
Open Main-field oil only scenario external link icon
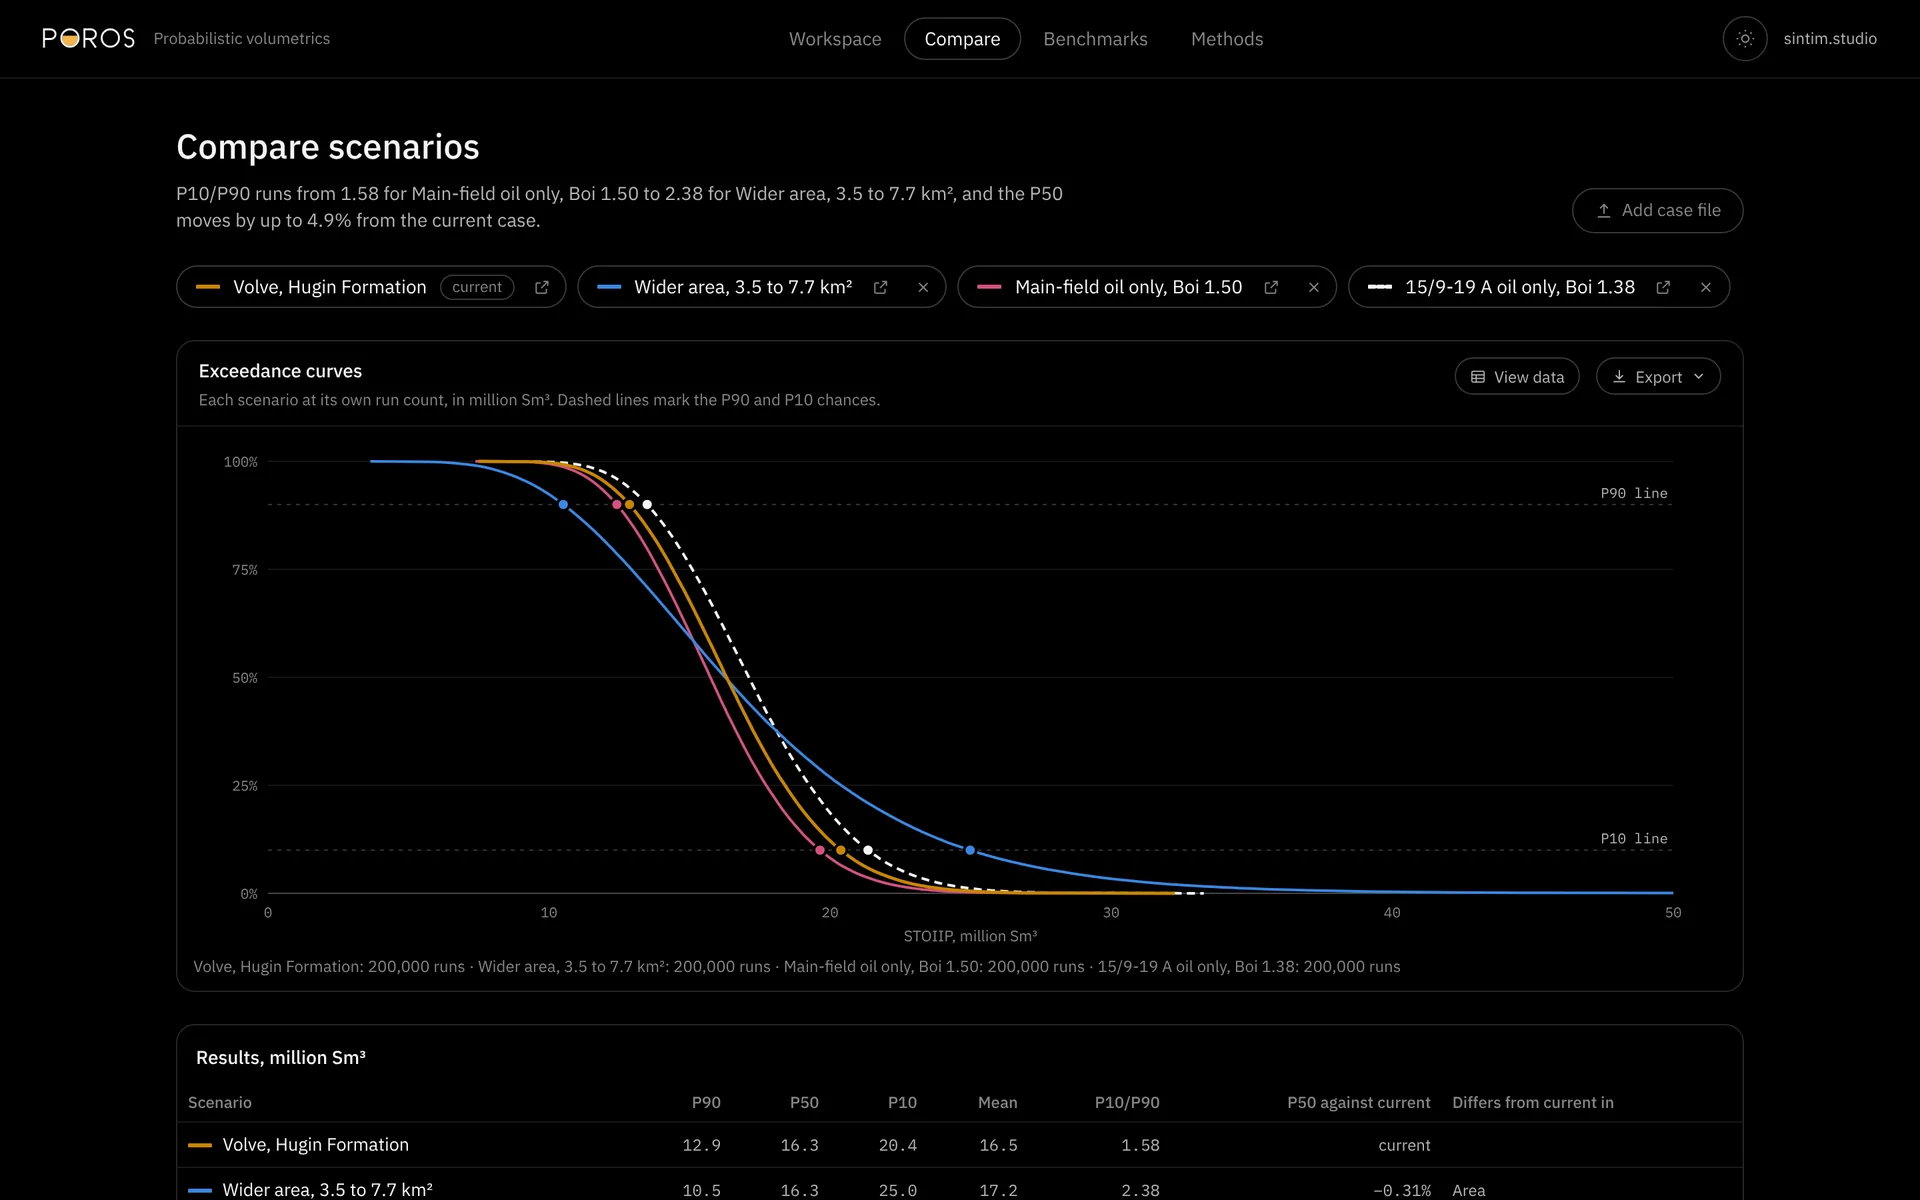1271,287
